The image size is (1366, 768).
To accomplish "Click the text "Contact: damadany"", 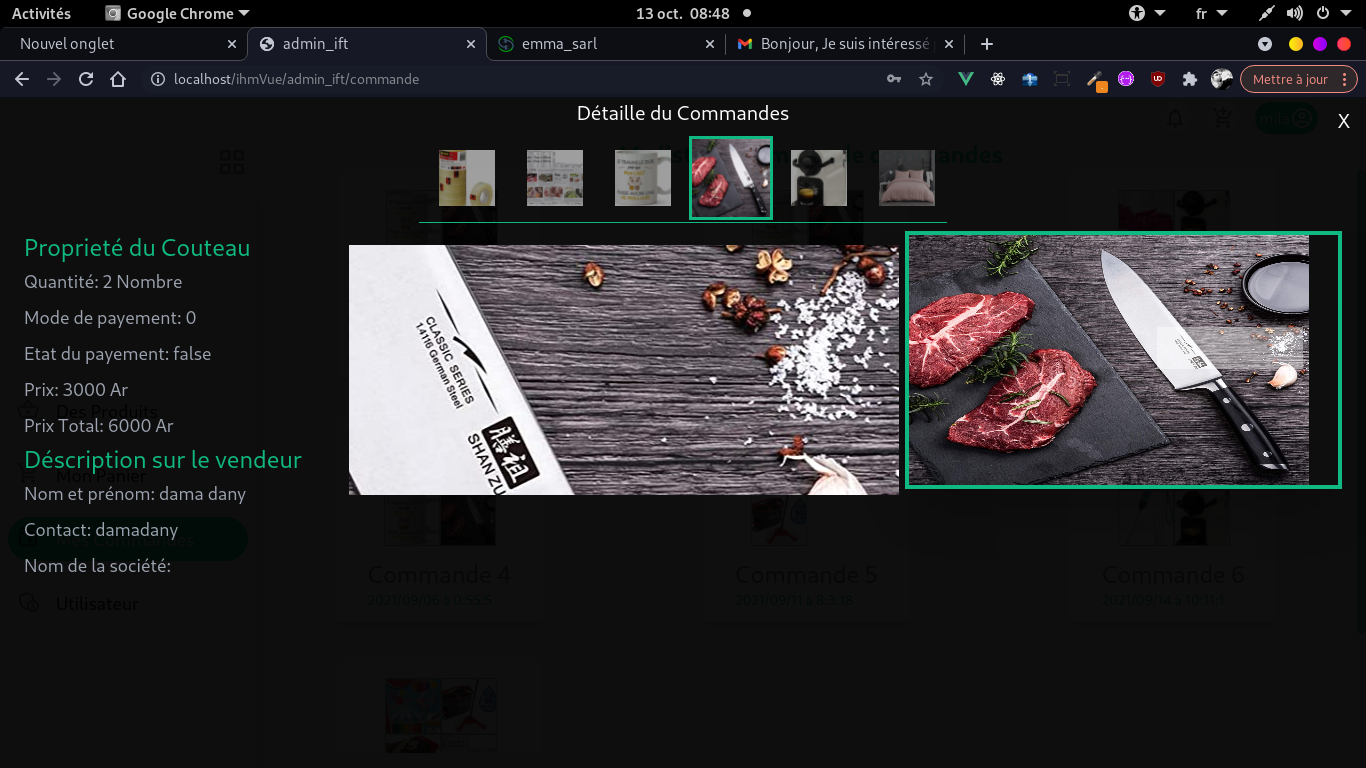I will pyautogui.click(x=101, y=530).
